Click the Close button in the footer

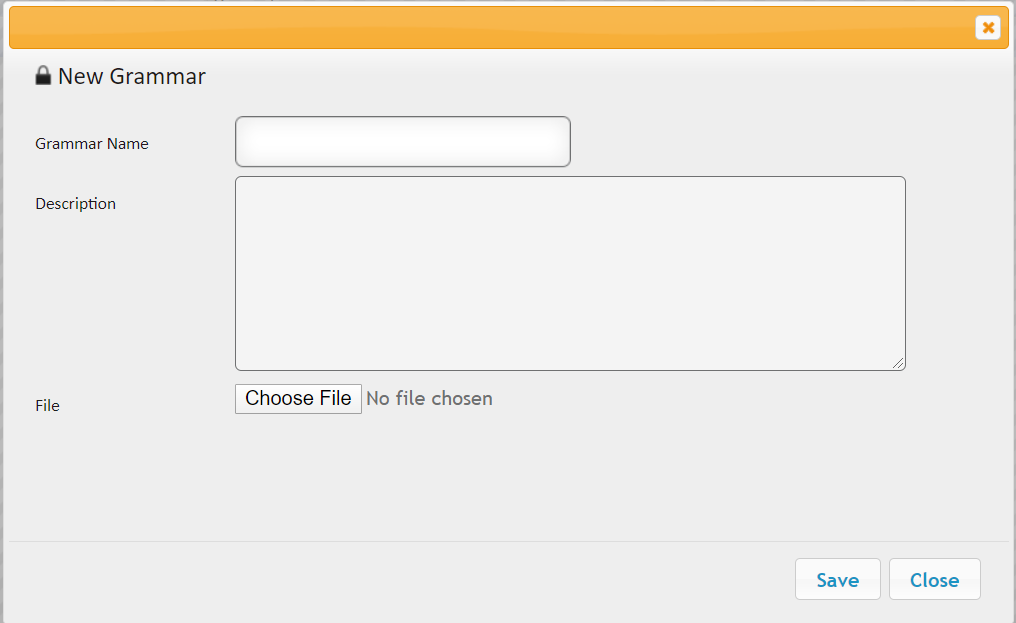click(x=934, y=580)
